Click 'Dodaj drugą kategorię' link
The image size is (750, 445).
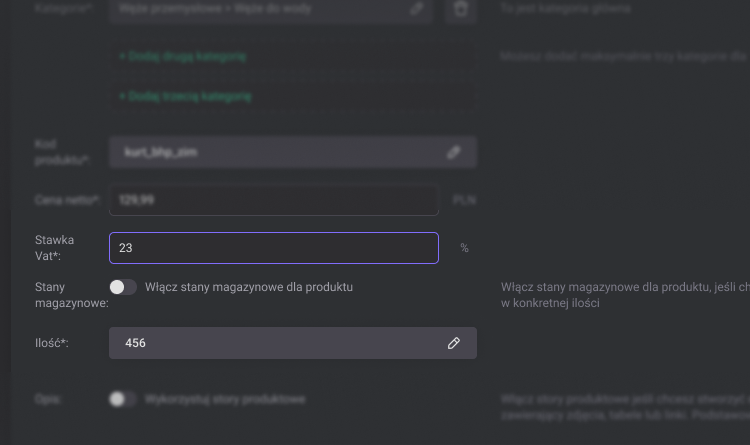pos(182,57)
